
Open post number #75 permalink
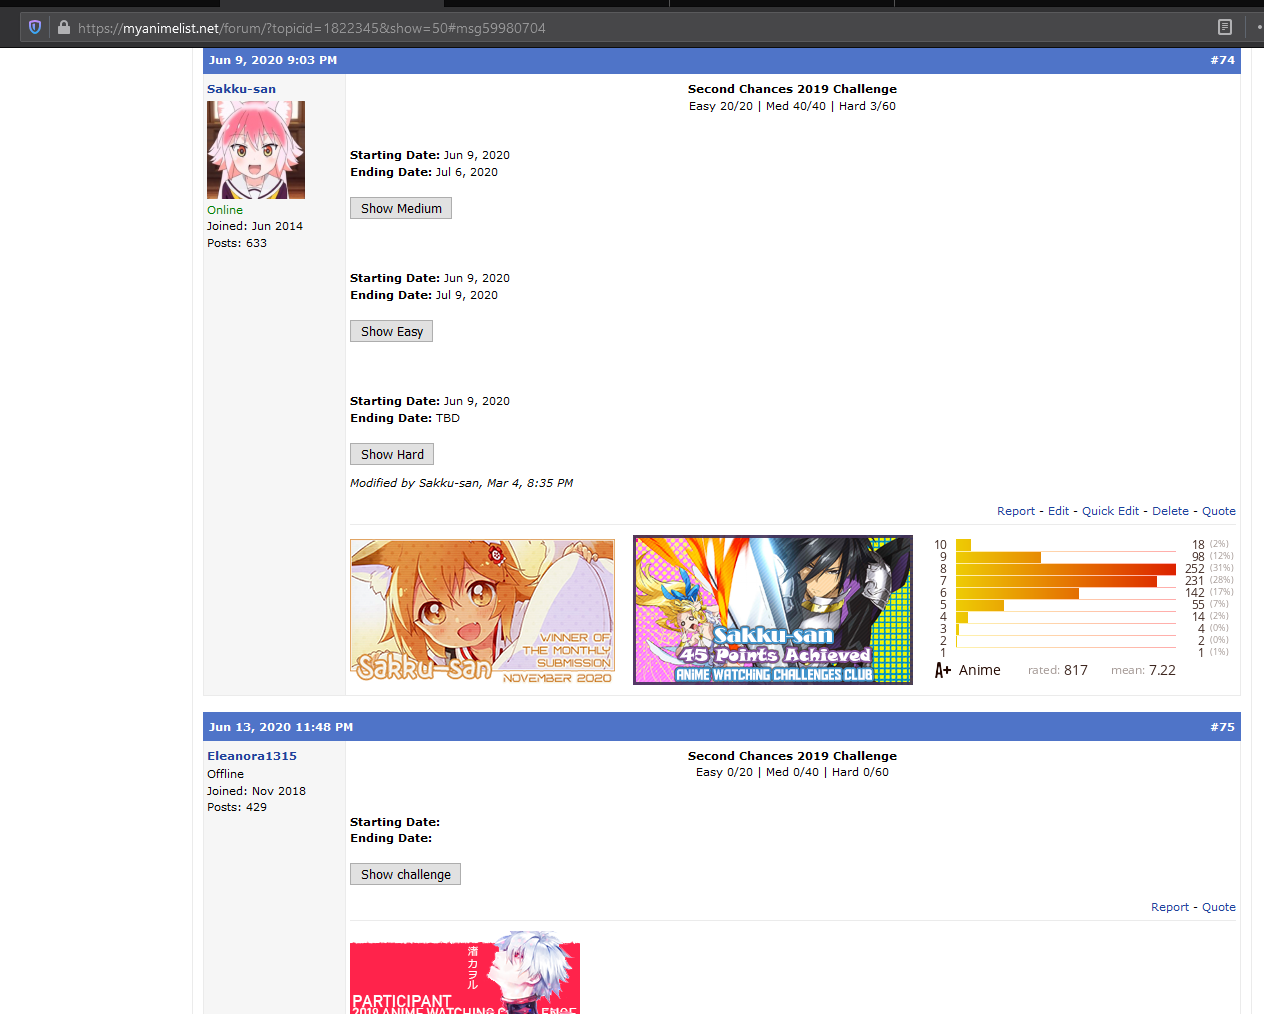pos(1222,727)
